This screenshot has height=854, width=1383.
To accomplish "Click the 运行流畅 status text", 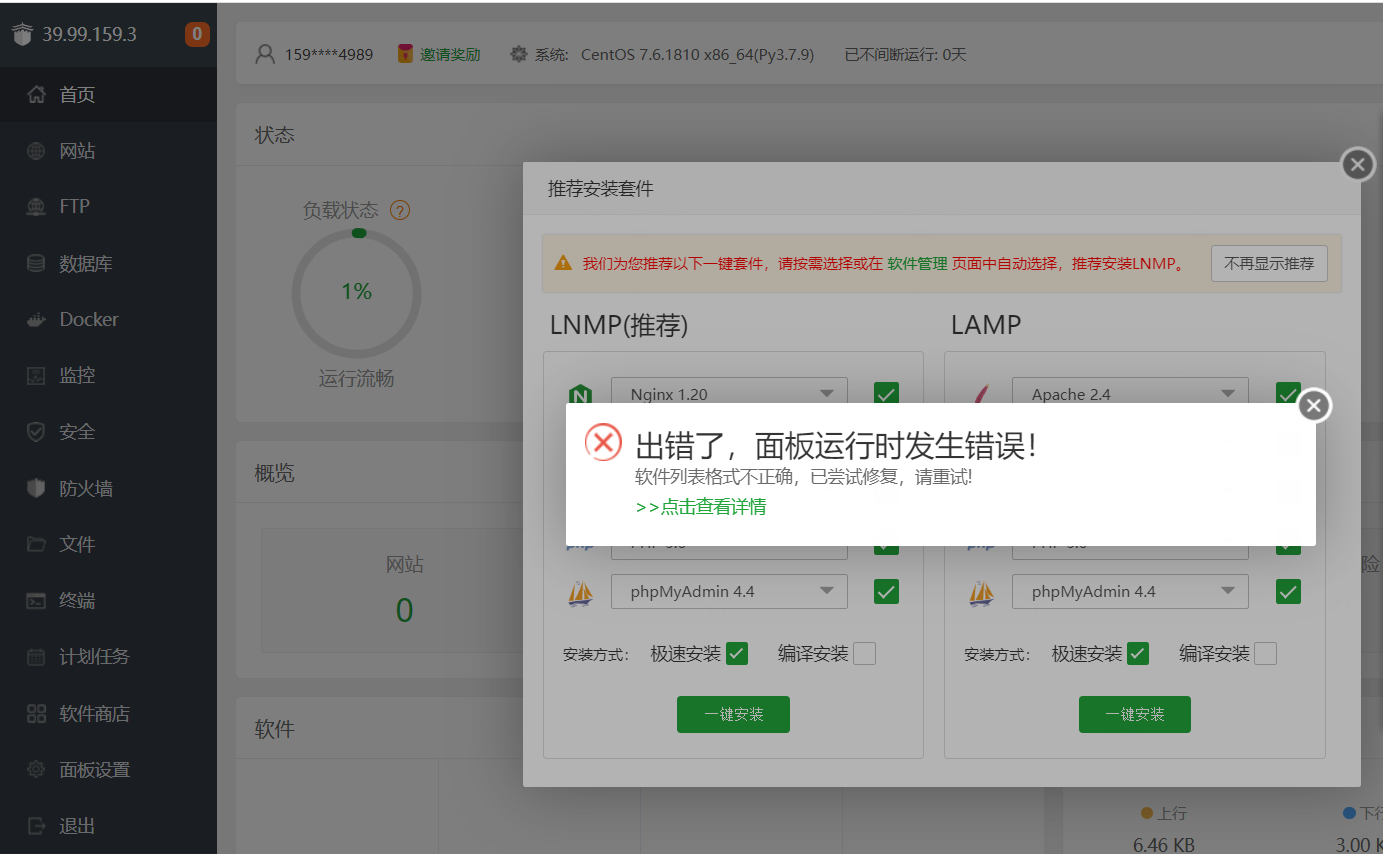I will [356, 378].
